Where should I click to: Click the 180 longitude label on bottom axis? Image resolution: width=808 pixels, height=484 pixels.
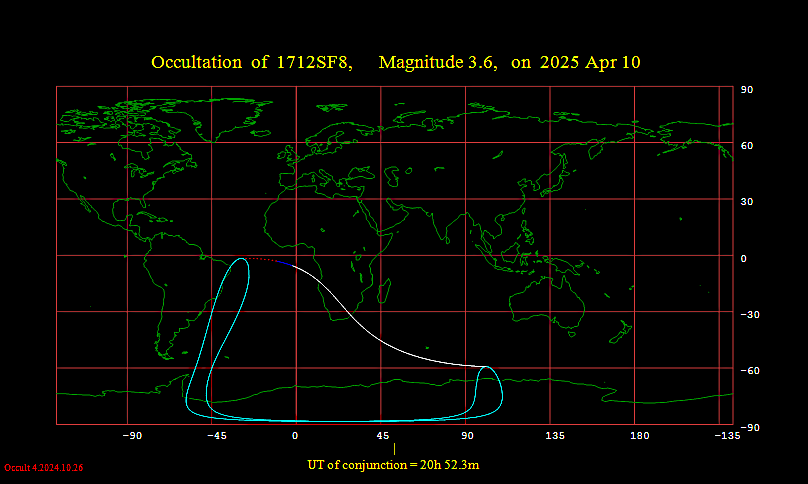[640, 436]
